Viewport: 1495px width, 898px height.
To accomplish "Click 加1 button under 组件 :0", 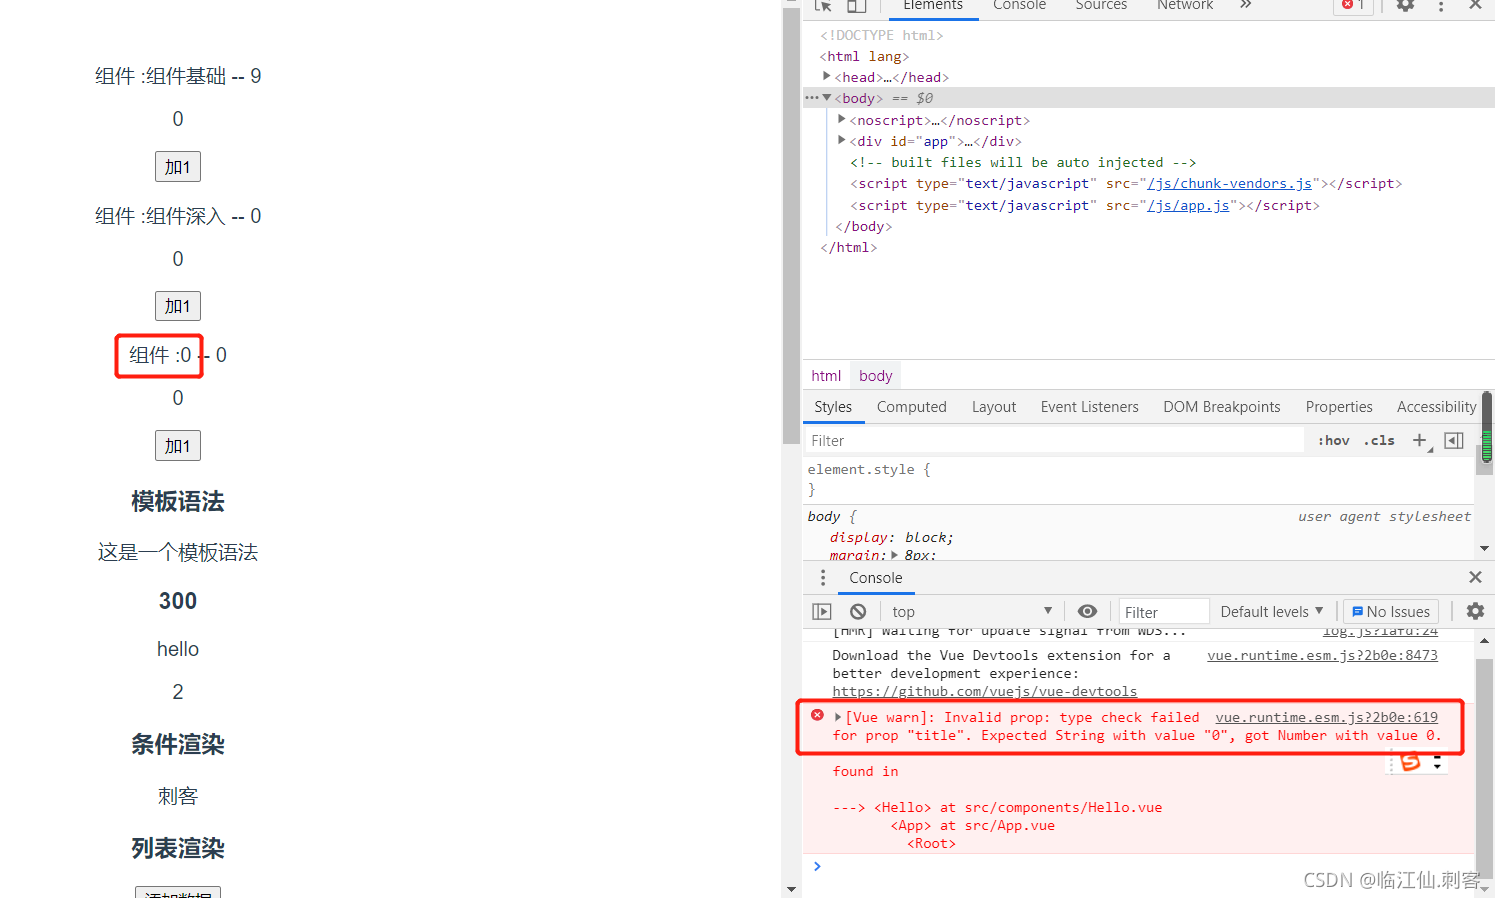I will [x=178, y=446].
